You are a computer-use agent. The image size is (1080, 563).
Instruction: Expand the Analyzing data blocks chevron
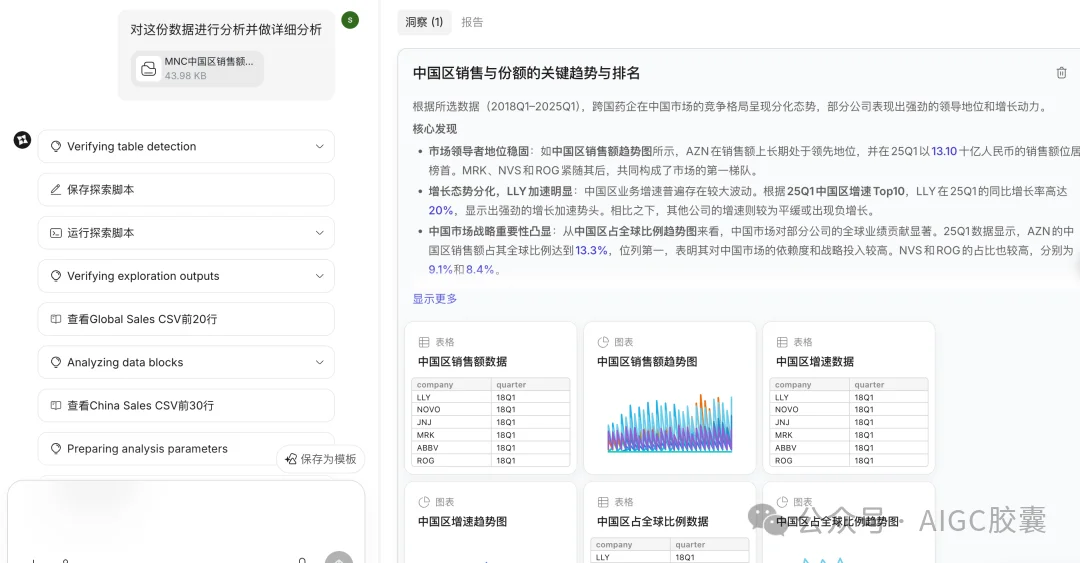point(320,362)
